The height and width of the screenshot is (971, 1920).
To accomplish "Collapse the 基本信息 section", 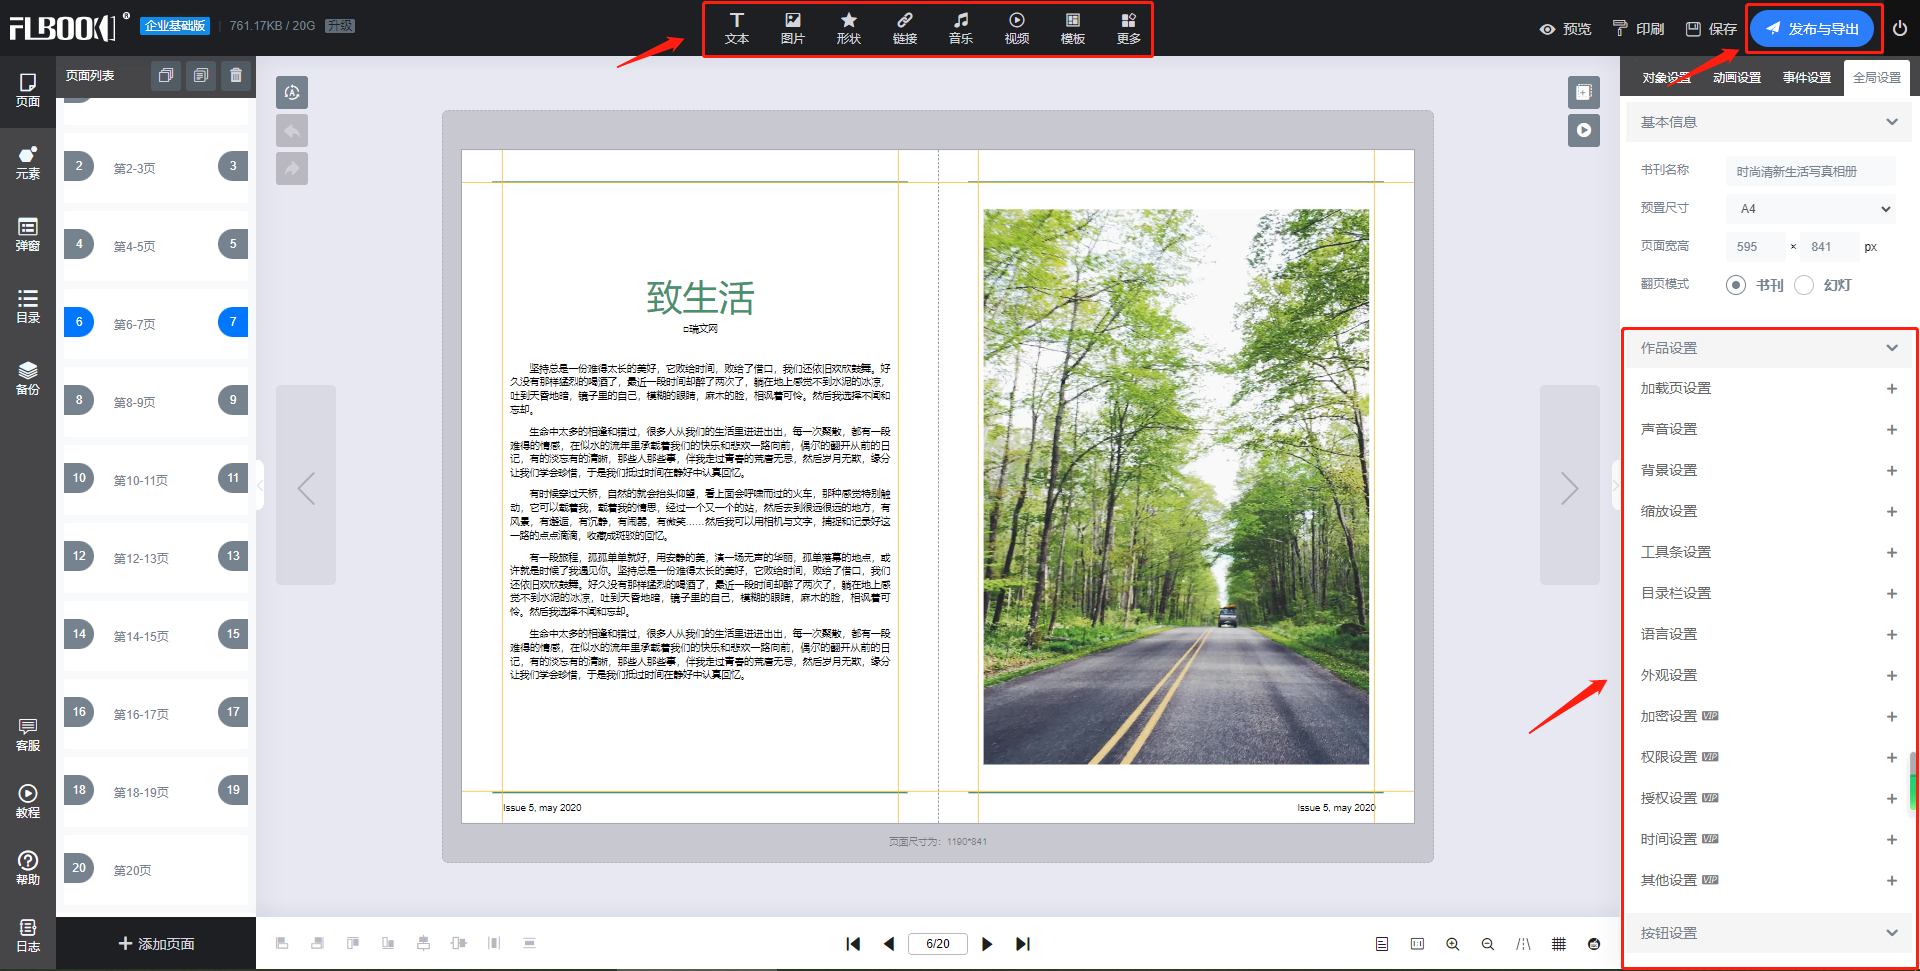I will [x=1892, y=122].
